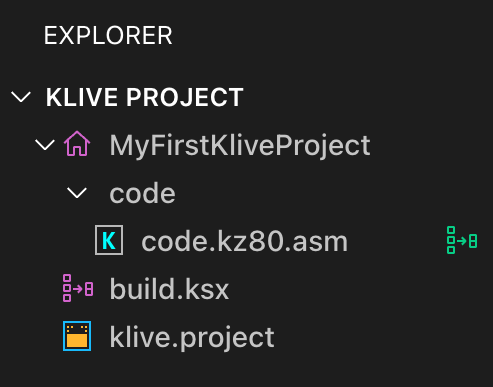Click the green build root indicator icon
Viewport: 493px width, 387px height.
tap(462, 240)
